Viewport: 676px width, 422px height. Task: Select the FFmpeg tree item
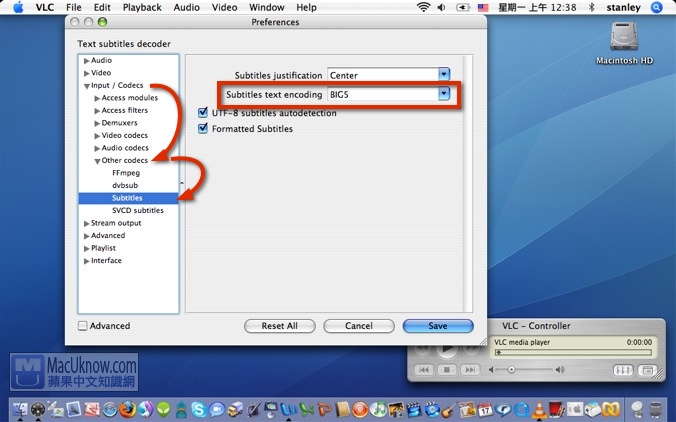(x=126, y=173)
